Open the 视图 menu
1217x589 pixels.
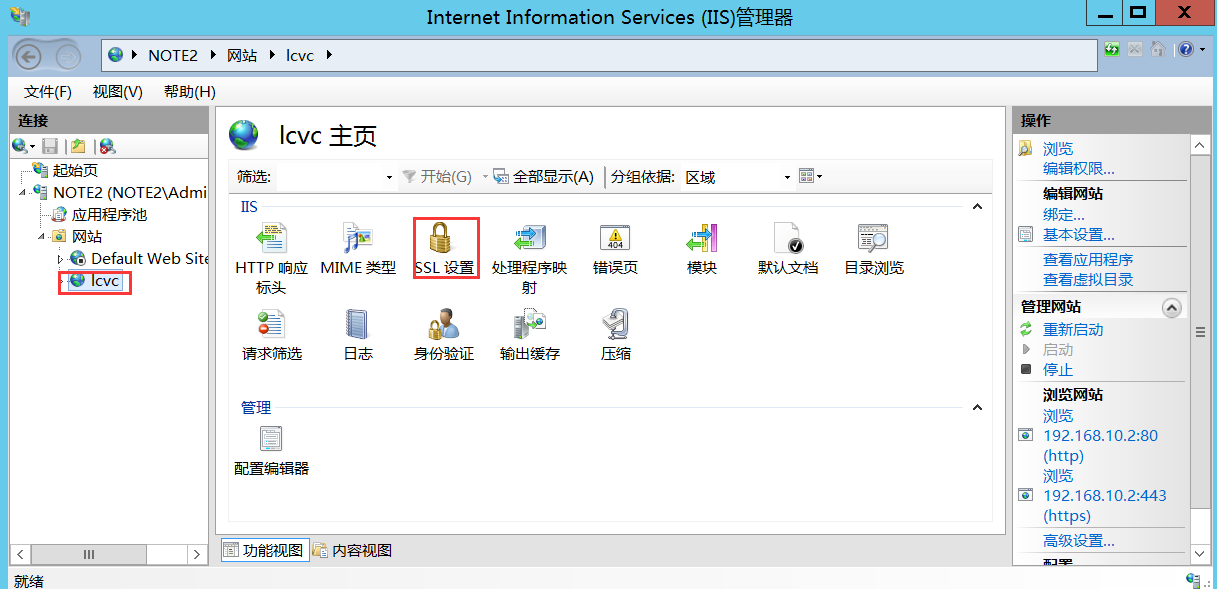(x=115, y=91)
